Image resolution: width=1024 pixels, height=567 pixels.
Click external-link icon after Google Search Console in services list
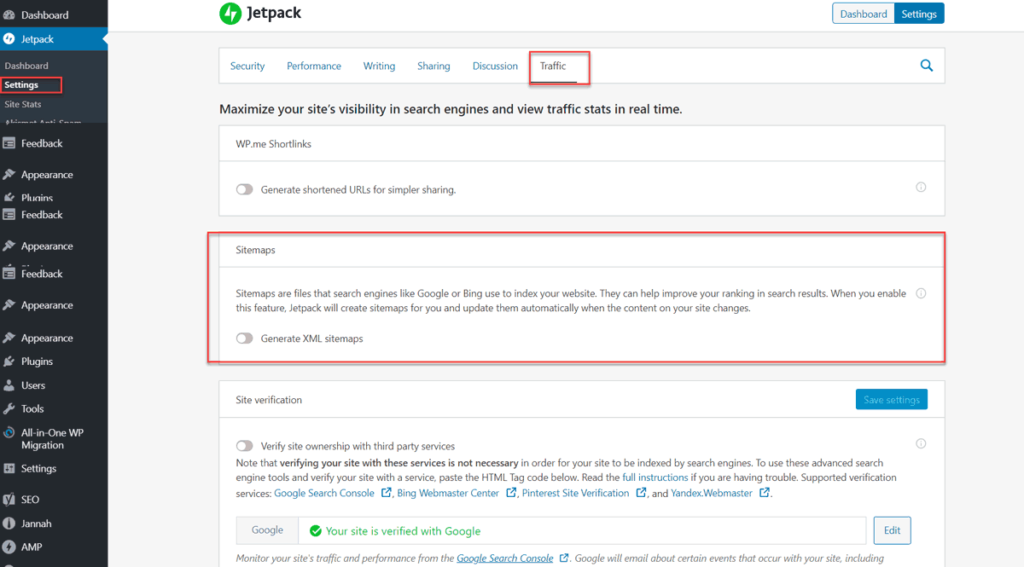click(x=386, y=493)
